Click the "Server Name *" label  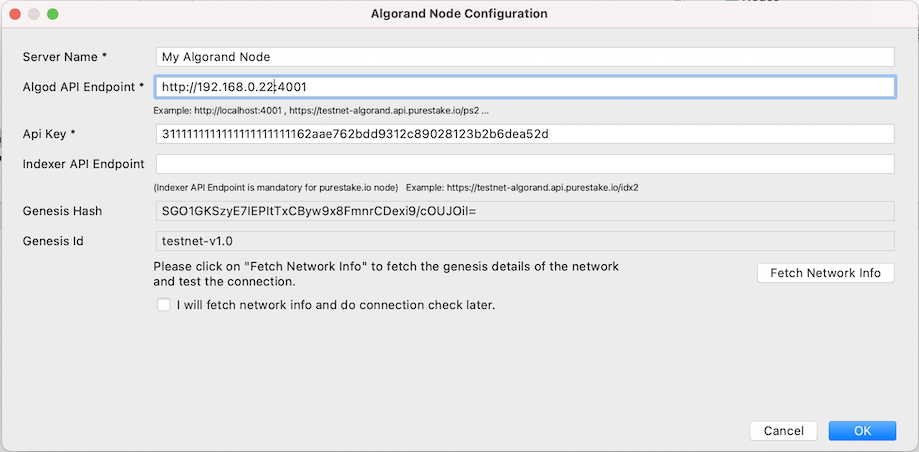pyautogui.click(x=64, y=57)
